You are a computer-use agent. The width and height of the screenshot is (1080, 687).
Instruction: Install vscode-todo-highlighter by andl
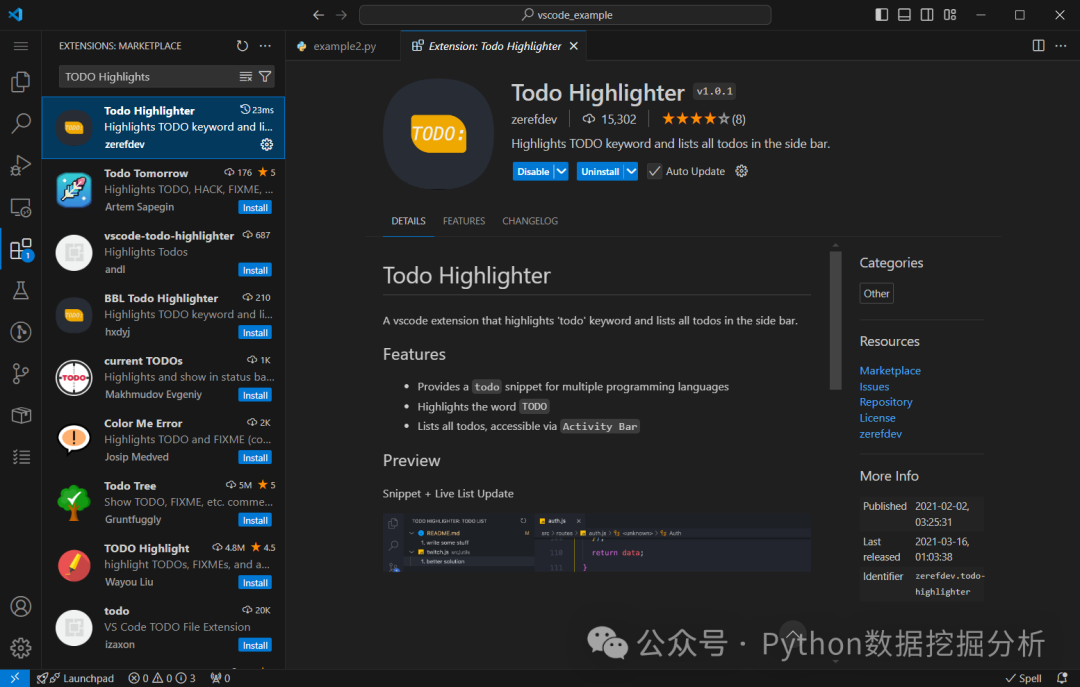point(255,270)
